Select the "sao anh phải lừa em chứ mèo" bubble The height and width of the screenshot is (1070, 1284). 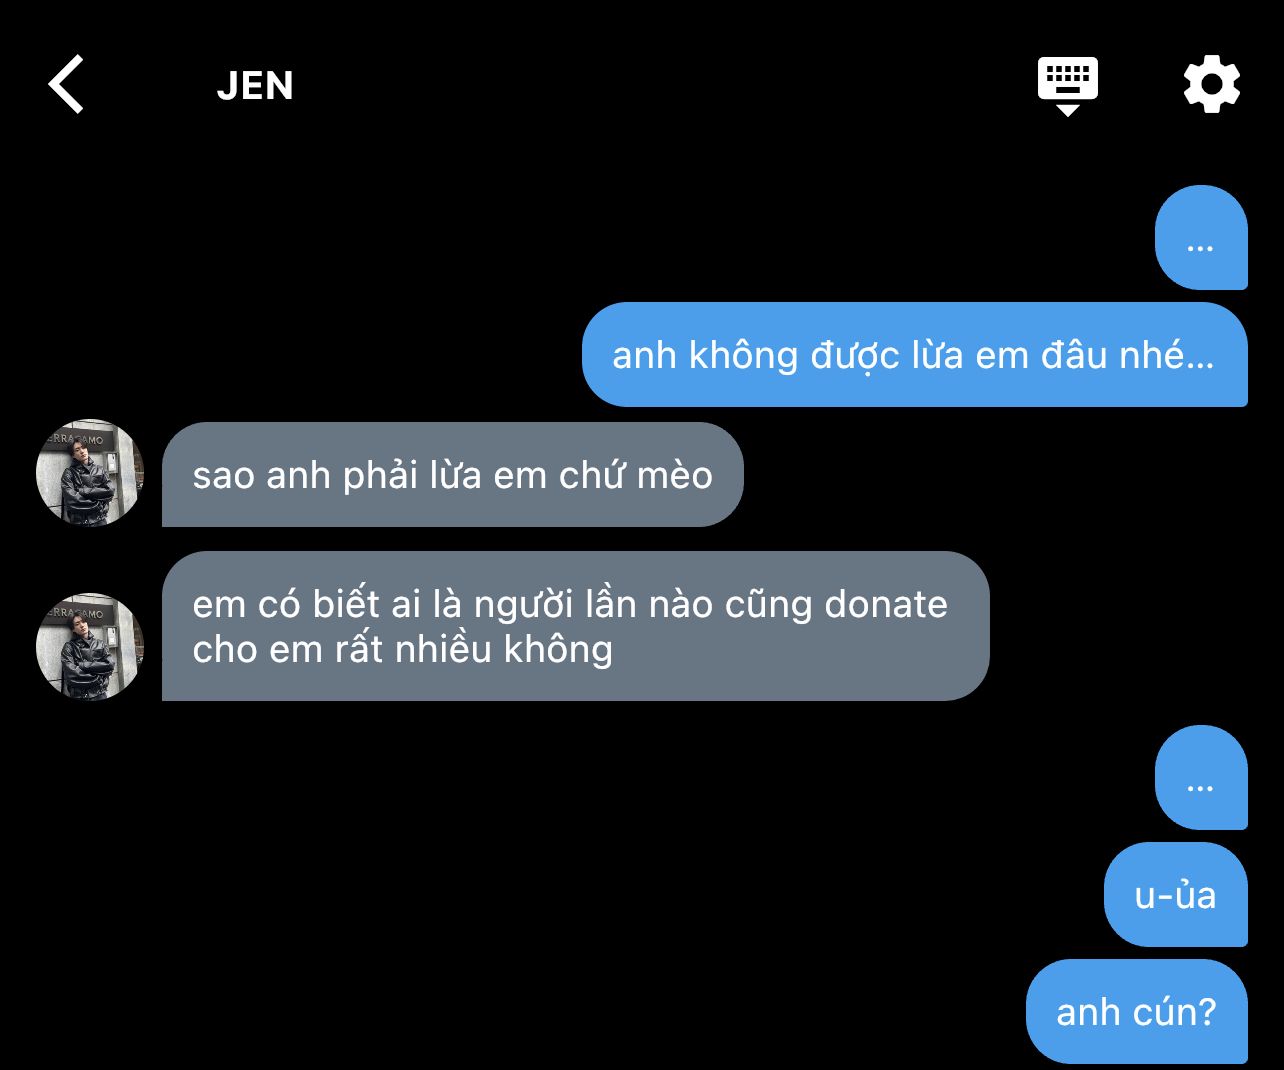click(453, 475)
